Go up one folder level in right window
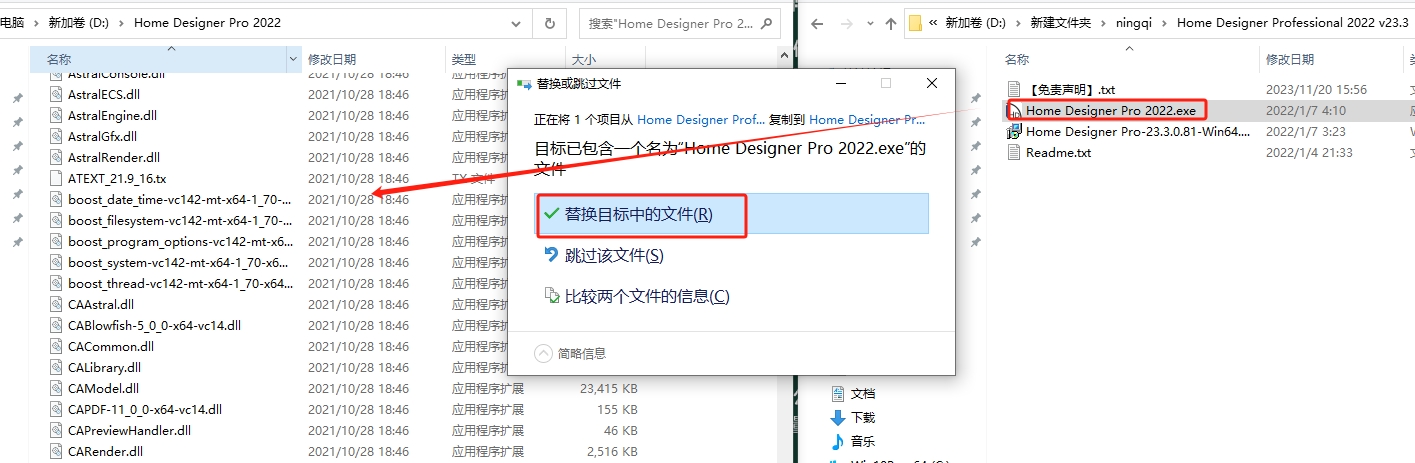Screen dimensions: 1415x463 pos(890,23)
